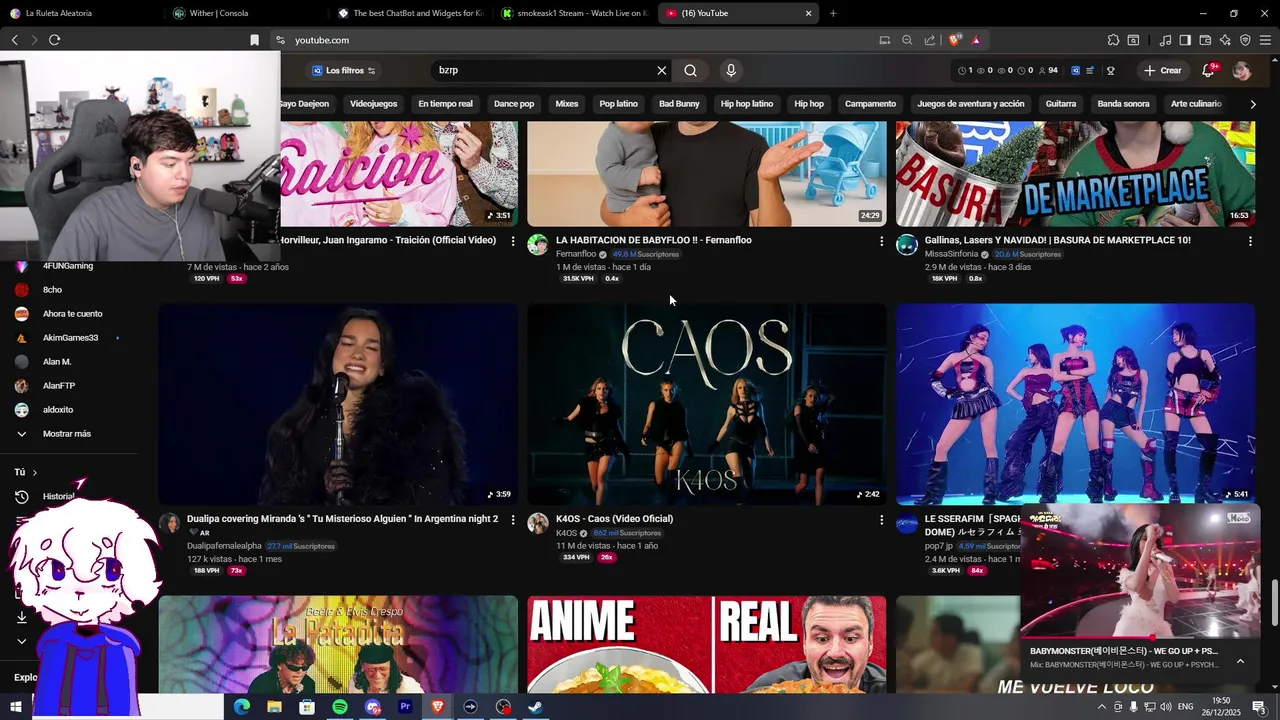Open the taskbar volume speaker icon

(x=1165, y=707)
